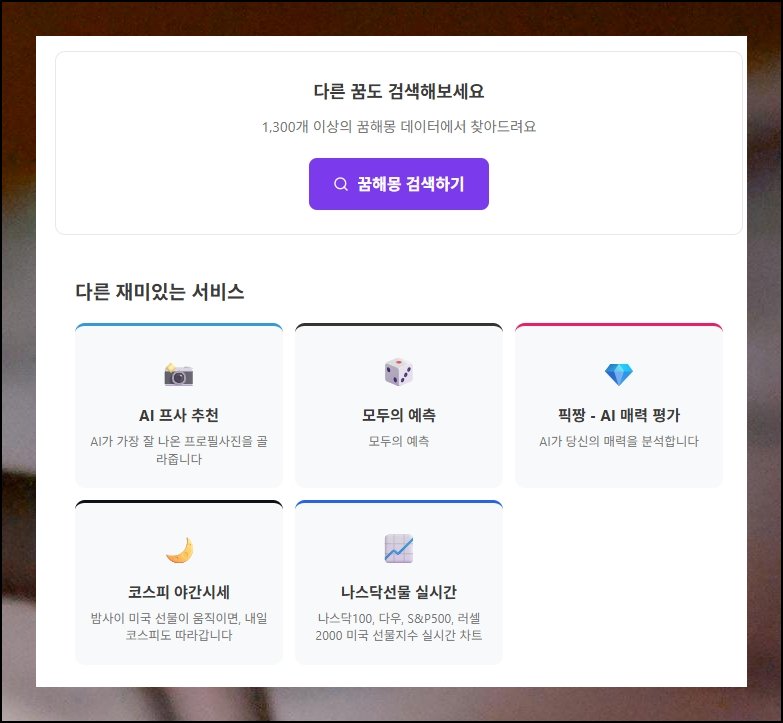Click the magnifier icon in search button
This screenshot has width=783, height=723.
click(x=341, y=184)
